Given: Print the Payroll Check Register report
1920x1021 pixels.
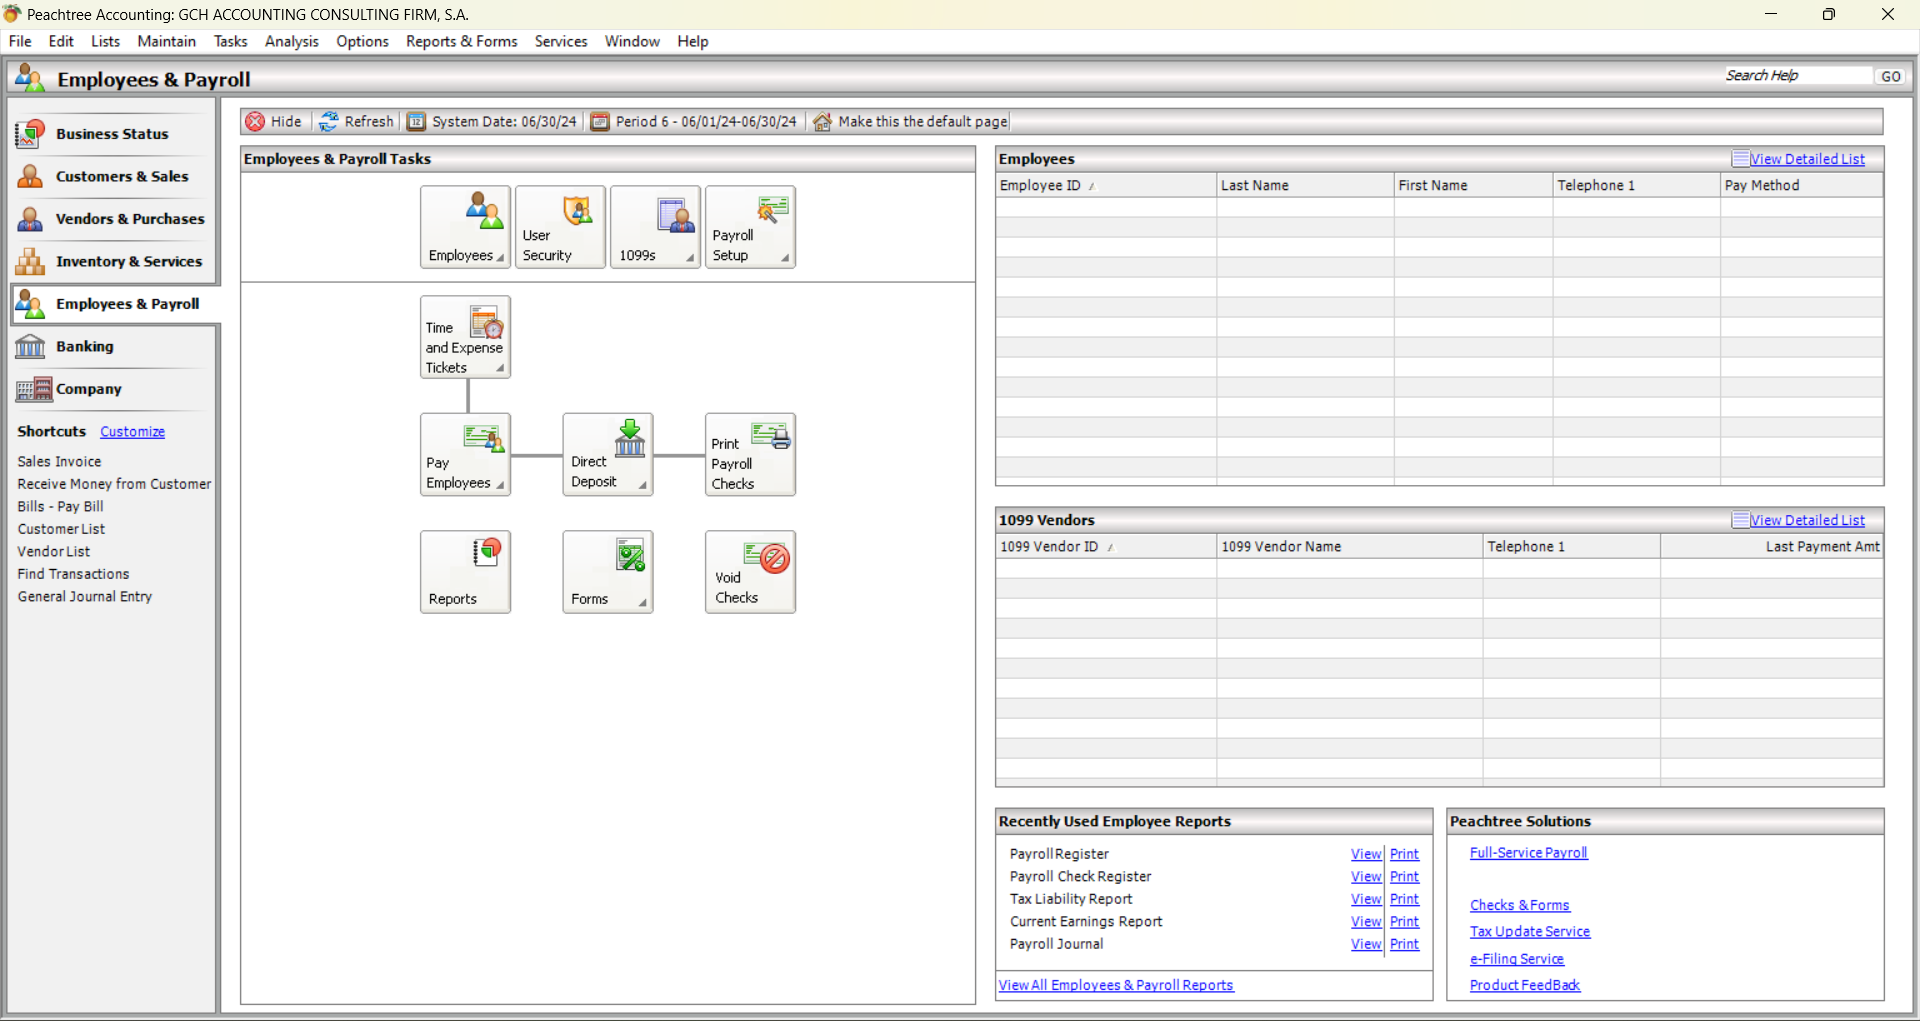Looking at the screenshot, I should point(1404,877).
